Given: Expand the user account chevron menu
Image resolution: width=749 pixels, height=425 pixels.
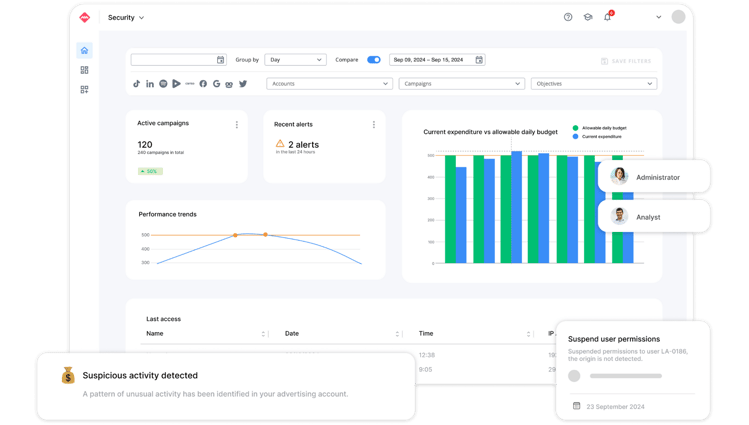Looking at the screenshot, I should pyautogui.click(x=659, y=17).
